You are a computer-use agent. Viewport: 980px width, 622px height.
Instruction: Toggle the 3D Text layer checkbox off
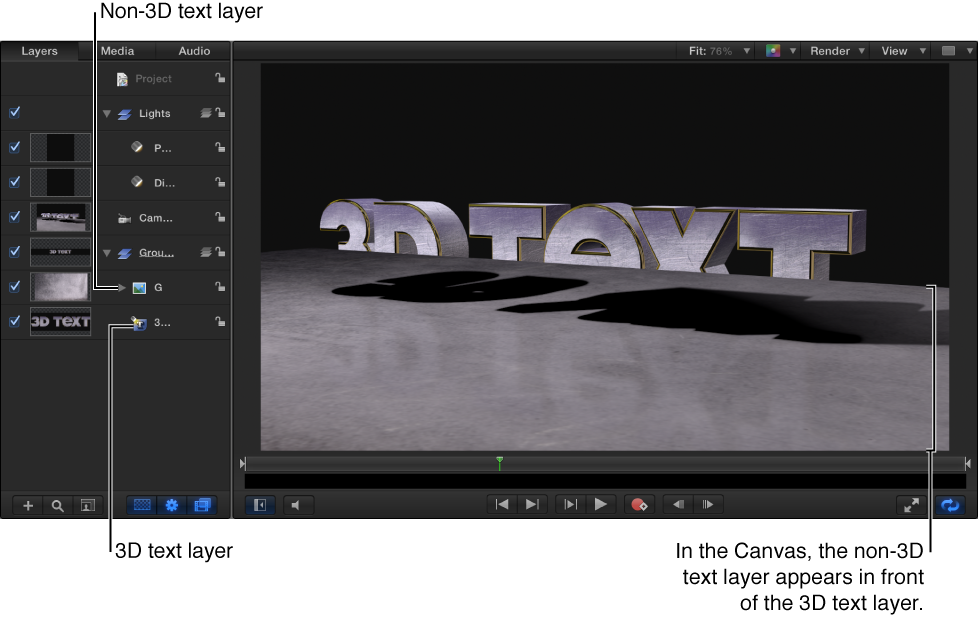tap(14, 321)
